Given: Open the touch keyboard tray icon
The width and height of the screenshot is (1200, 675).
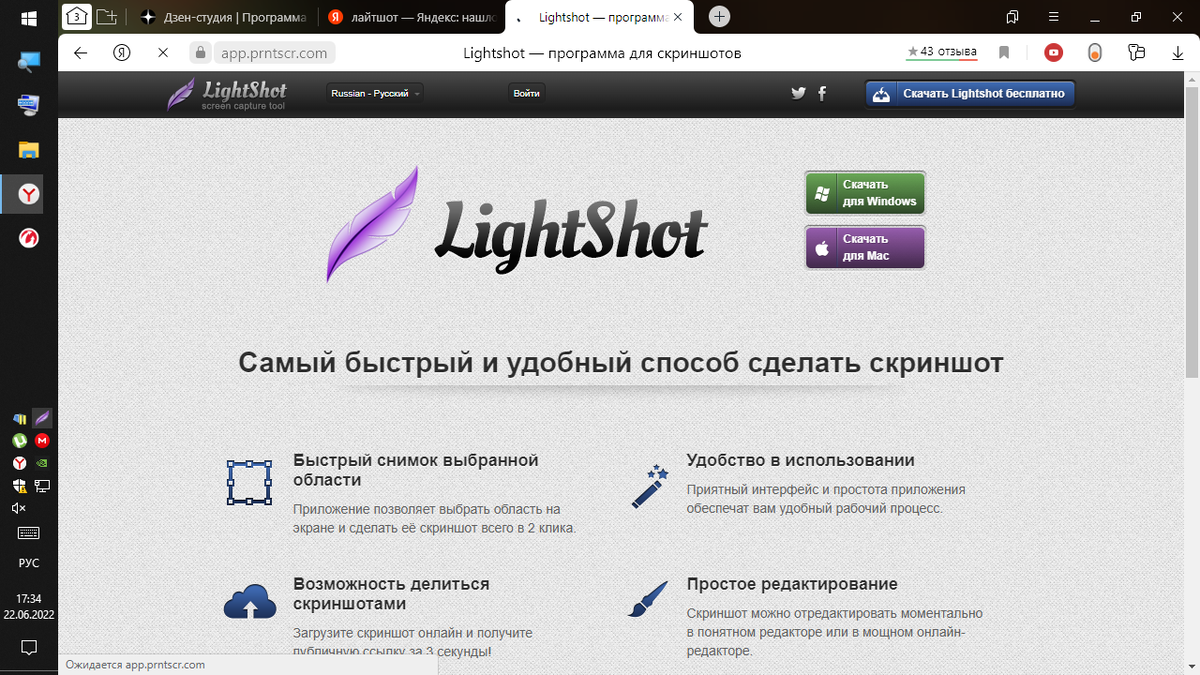Looking at the screenshot, I should [29, 533].
